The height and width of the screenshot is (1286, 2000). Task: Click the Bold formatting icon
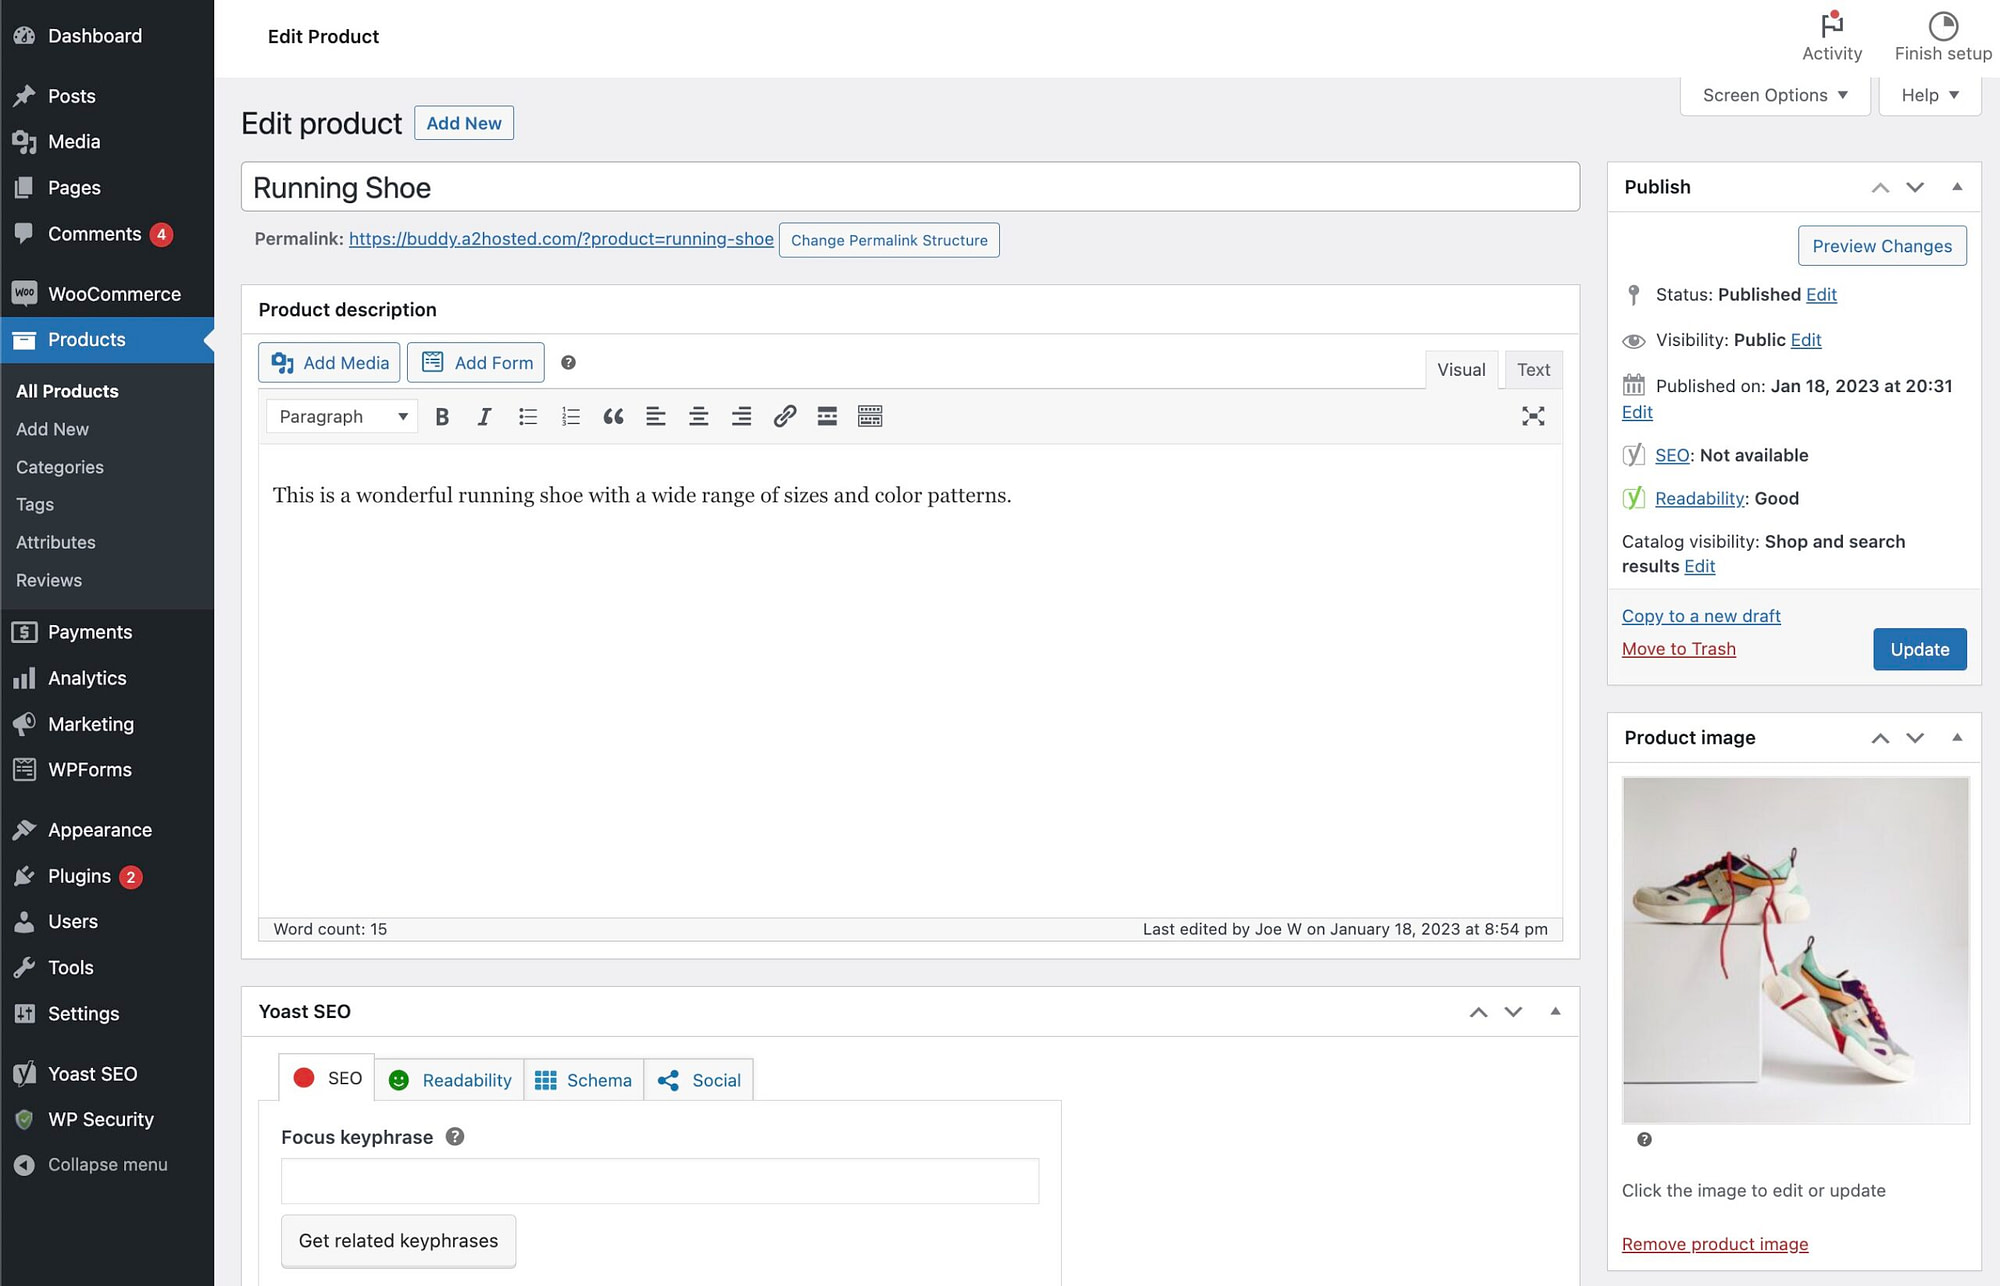click(440, 417)
